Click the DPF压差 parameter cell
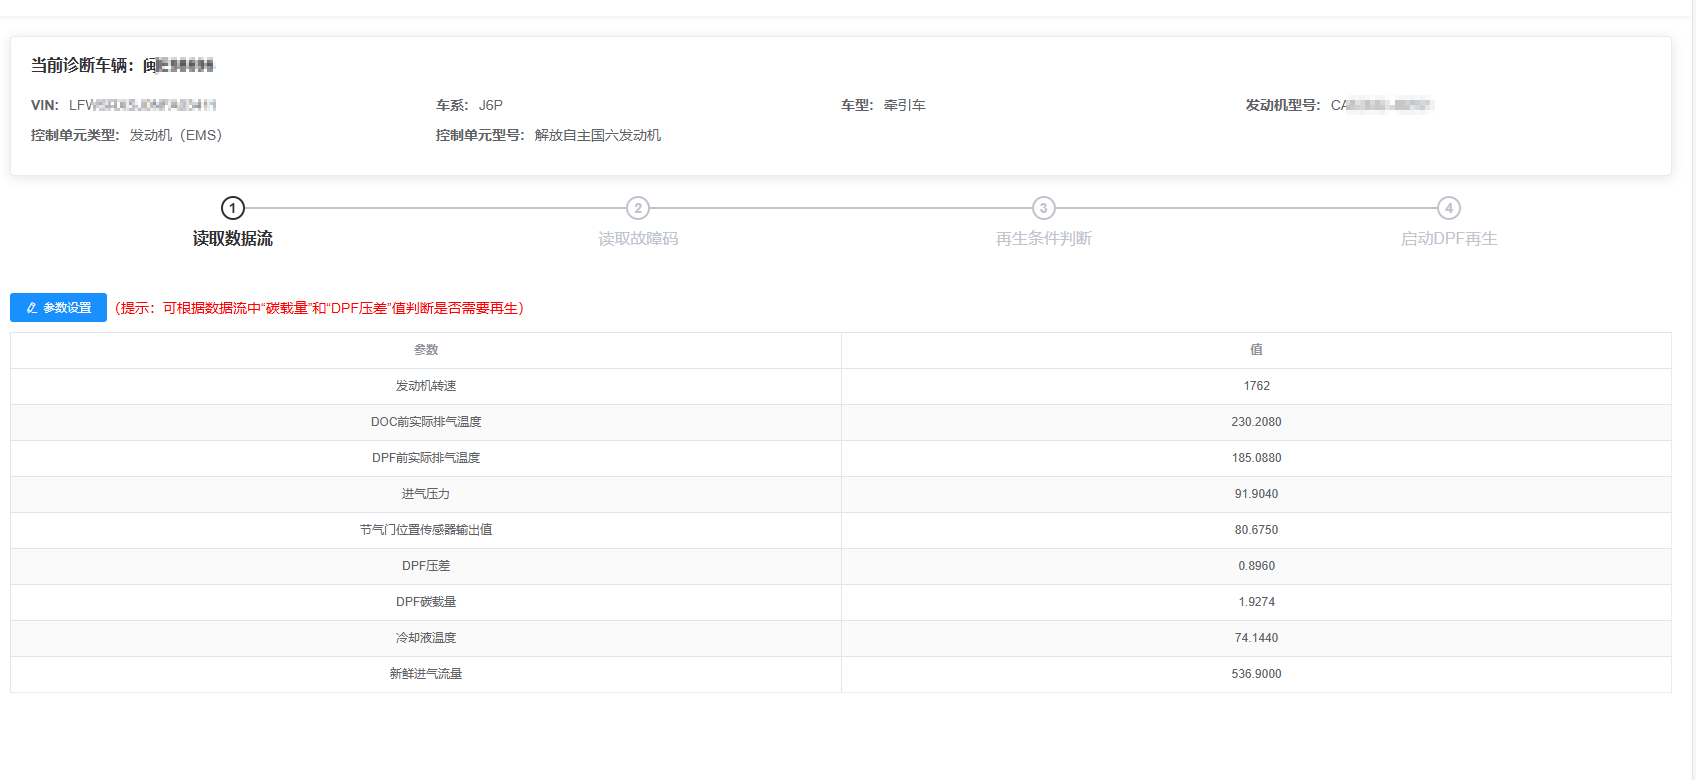 click(x=426, y=566)
